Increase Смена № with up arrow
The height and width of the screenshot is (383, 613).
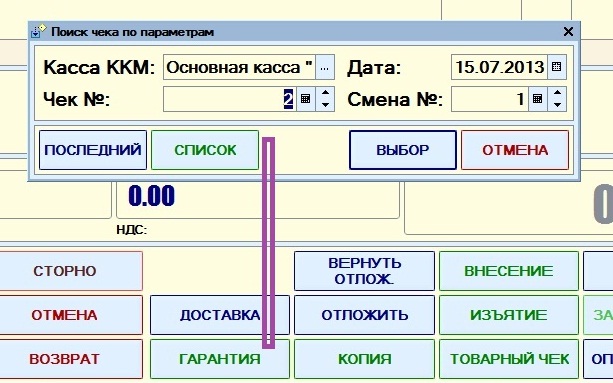[x=557, y=93]
